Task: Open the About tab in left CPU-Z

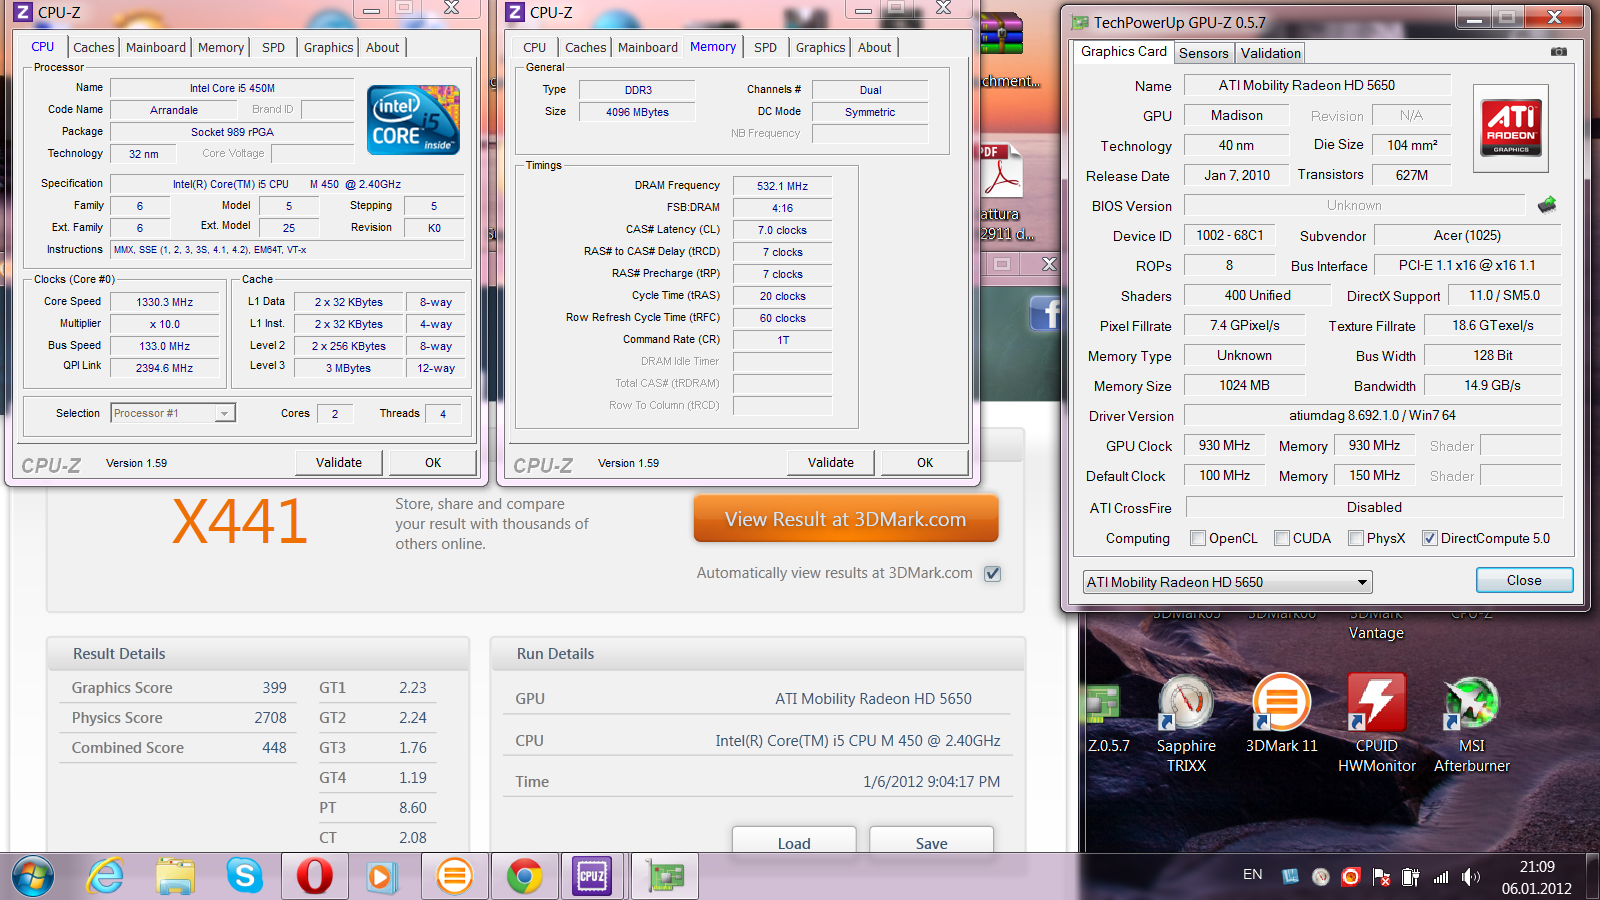Action: tap(382, 47)
